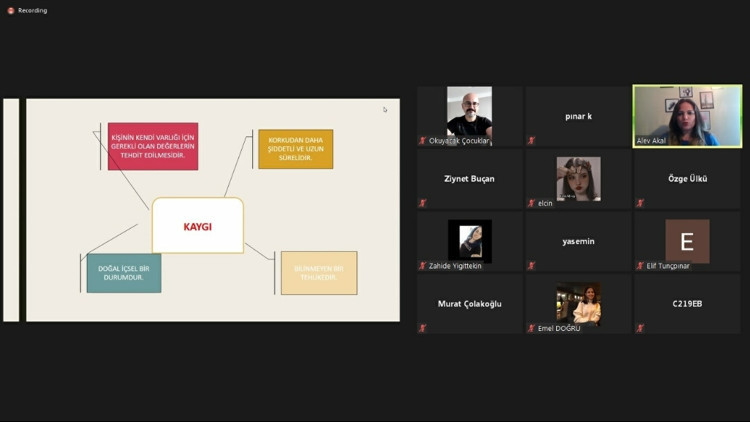The height and width of the screenshot is (422, 750).
Task: Click the beige "BİLİNMEYEN BİR TEHLİKEDİR" box
Action: 318,273
